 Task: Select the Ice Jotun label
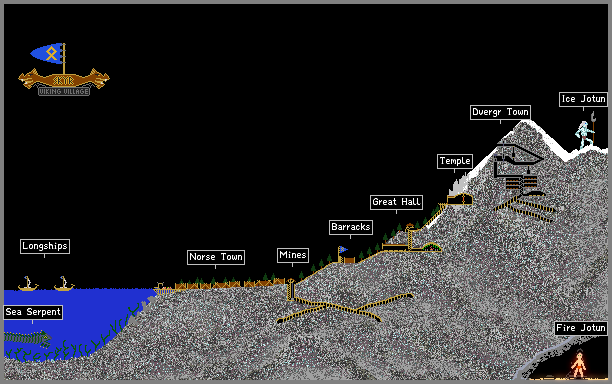point(584,99)
